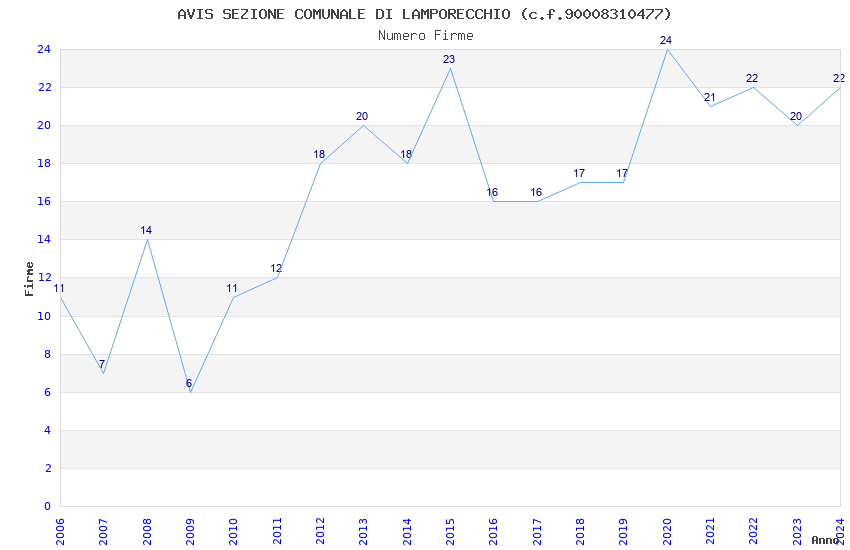Click the 2018 x-axis year label
850x550 pixels.
pyautogui.click(x=581, y=532)
